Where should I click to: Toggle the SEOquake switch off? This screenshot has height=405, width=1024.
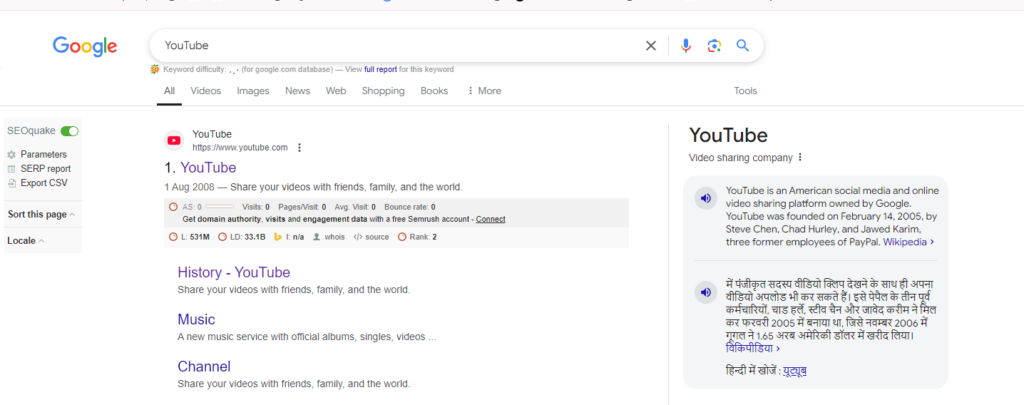69,131
